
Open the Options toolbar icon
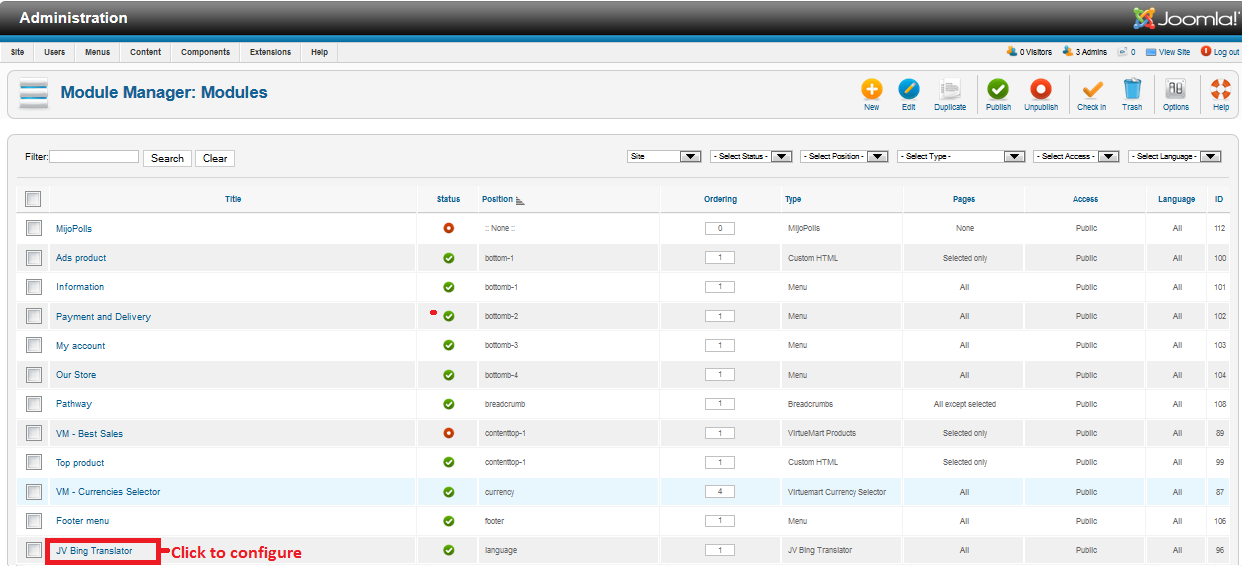(x=1176, y=90)
